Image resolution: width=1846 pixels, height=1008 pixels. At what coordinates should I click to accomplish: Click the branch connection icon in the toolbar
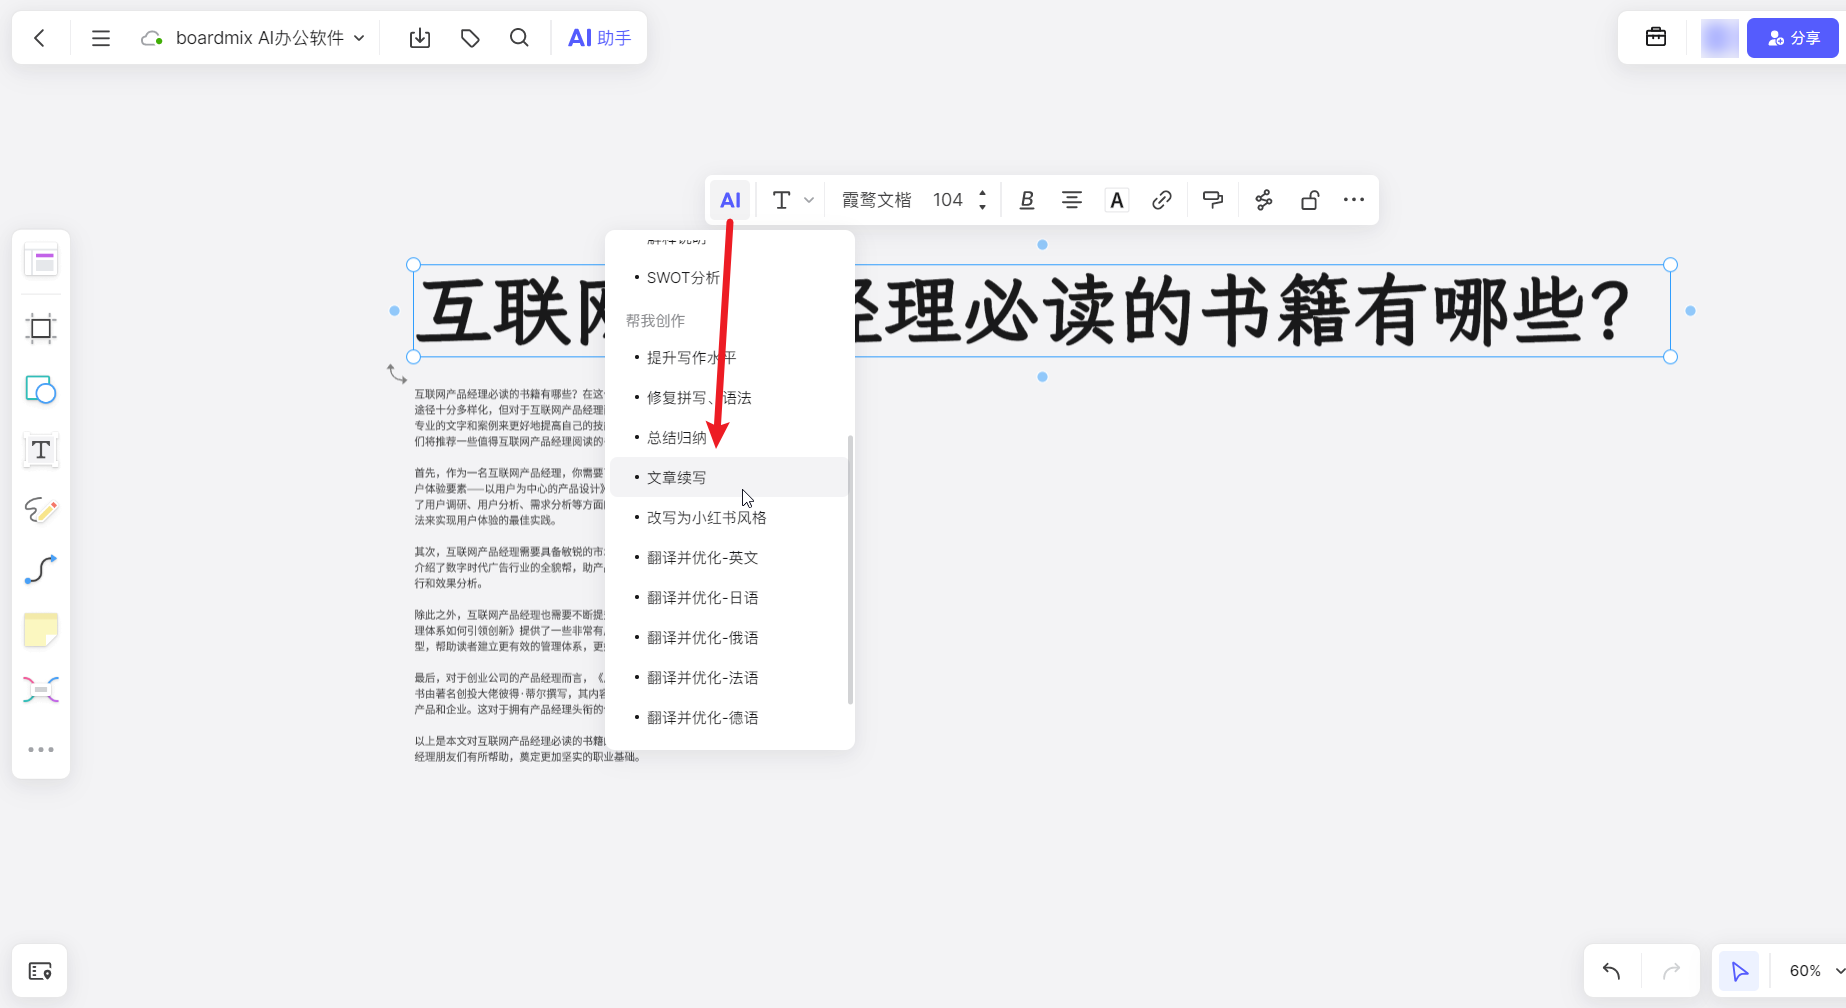click(x=1264, y=200)
